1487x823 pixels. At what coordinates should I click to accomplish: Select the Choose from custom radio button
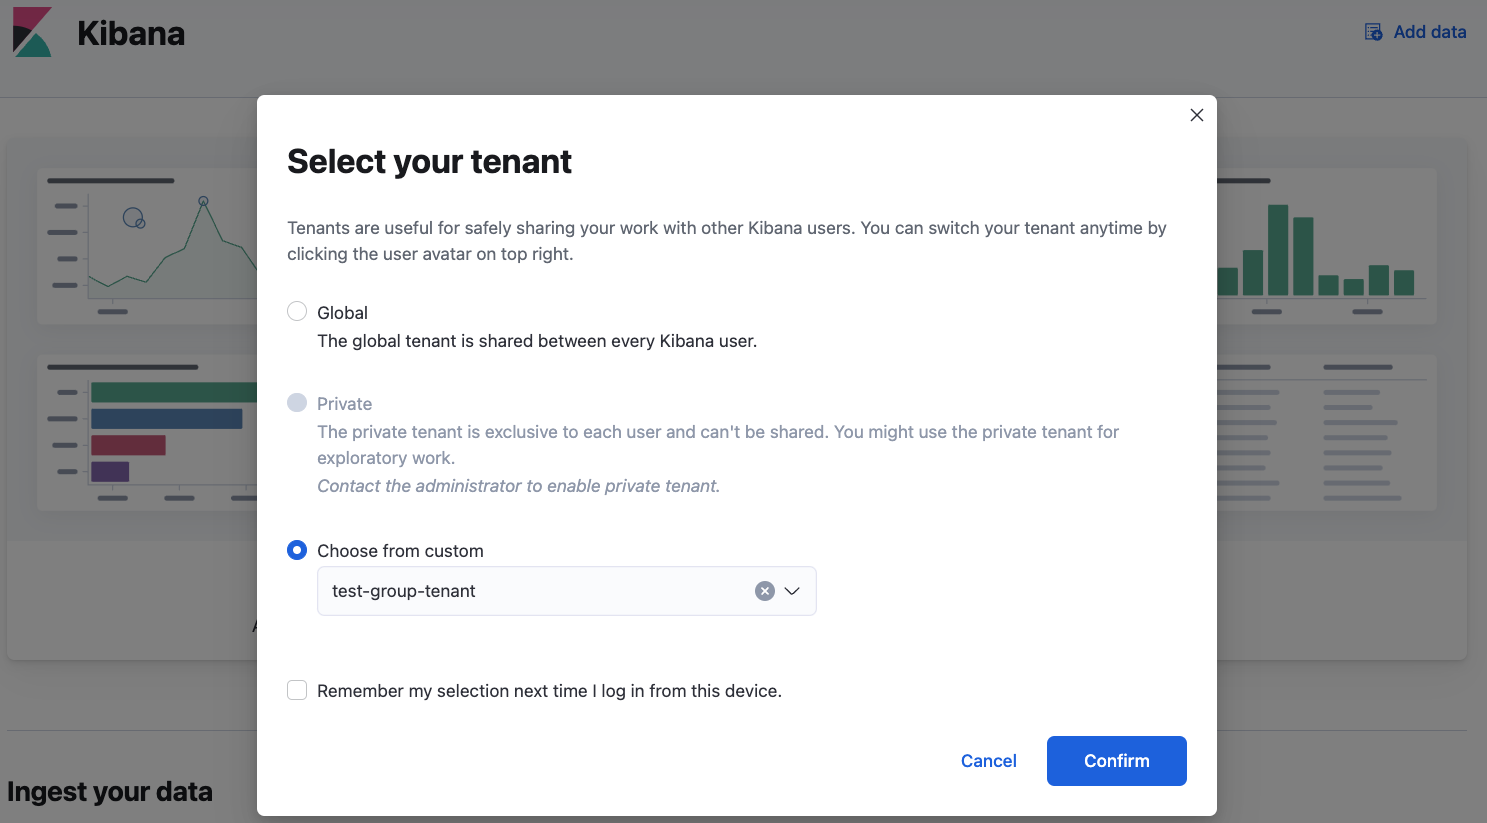(296, 549)
